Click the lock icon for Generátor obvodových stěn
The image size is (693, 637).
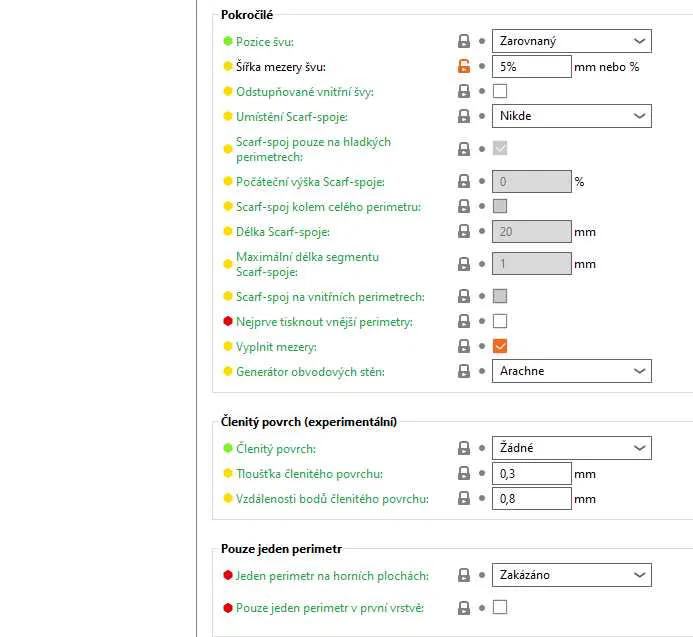pos(464,371)
